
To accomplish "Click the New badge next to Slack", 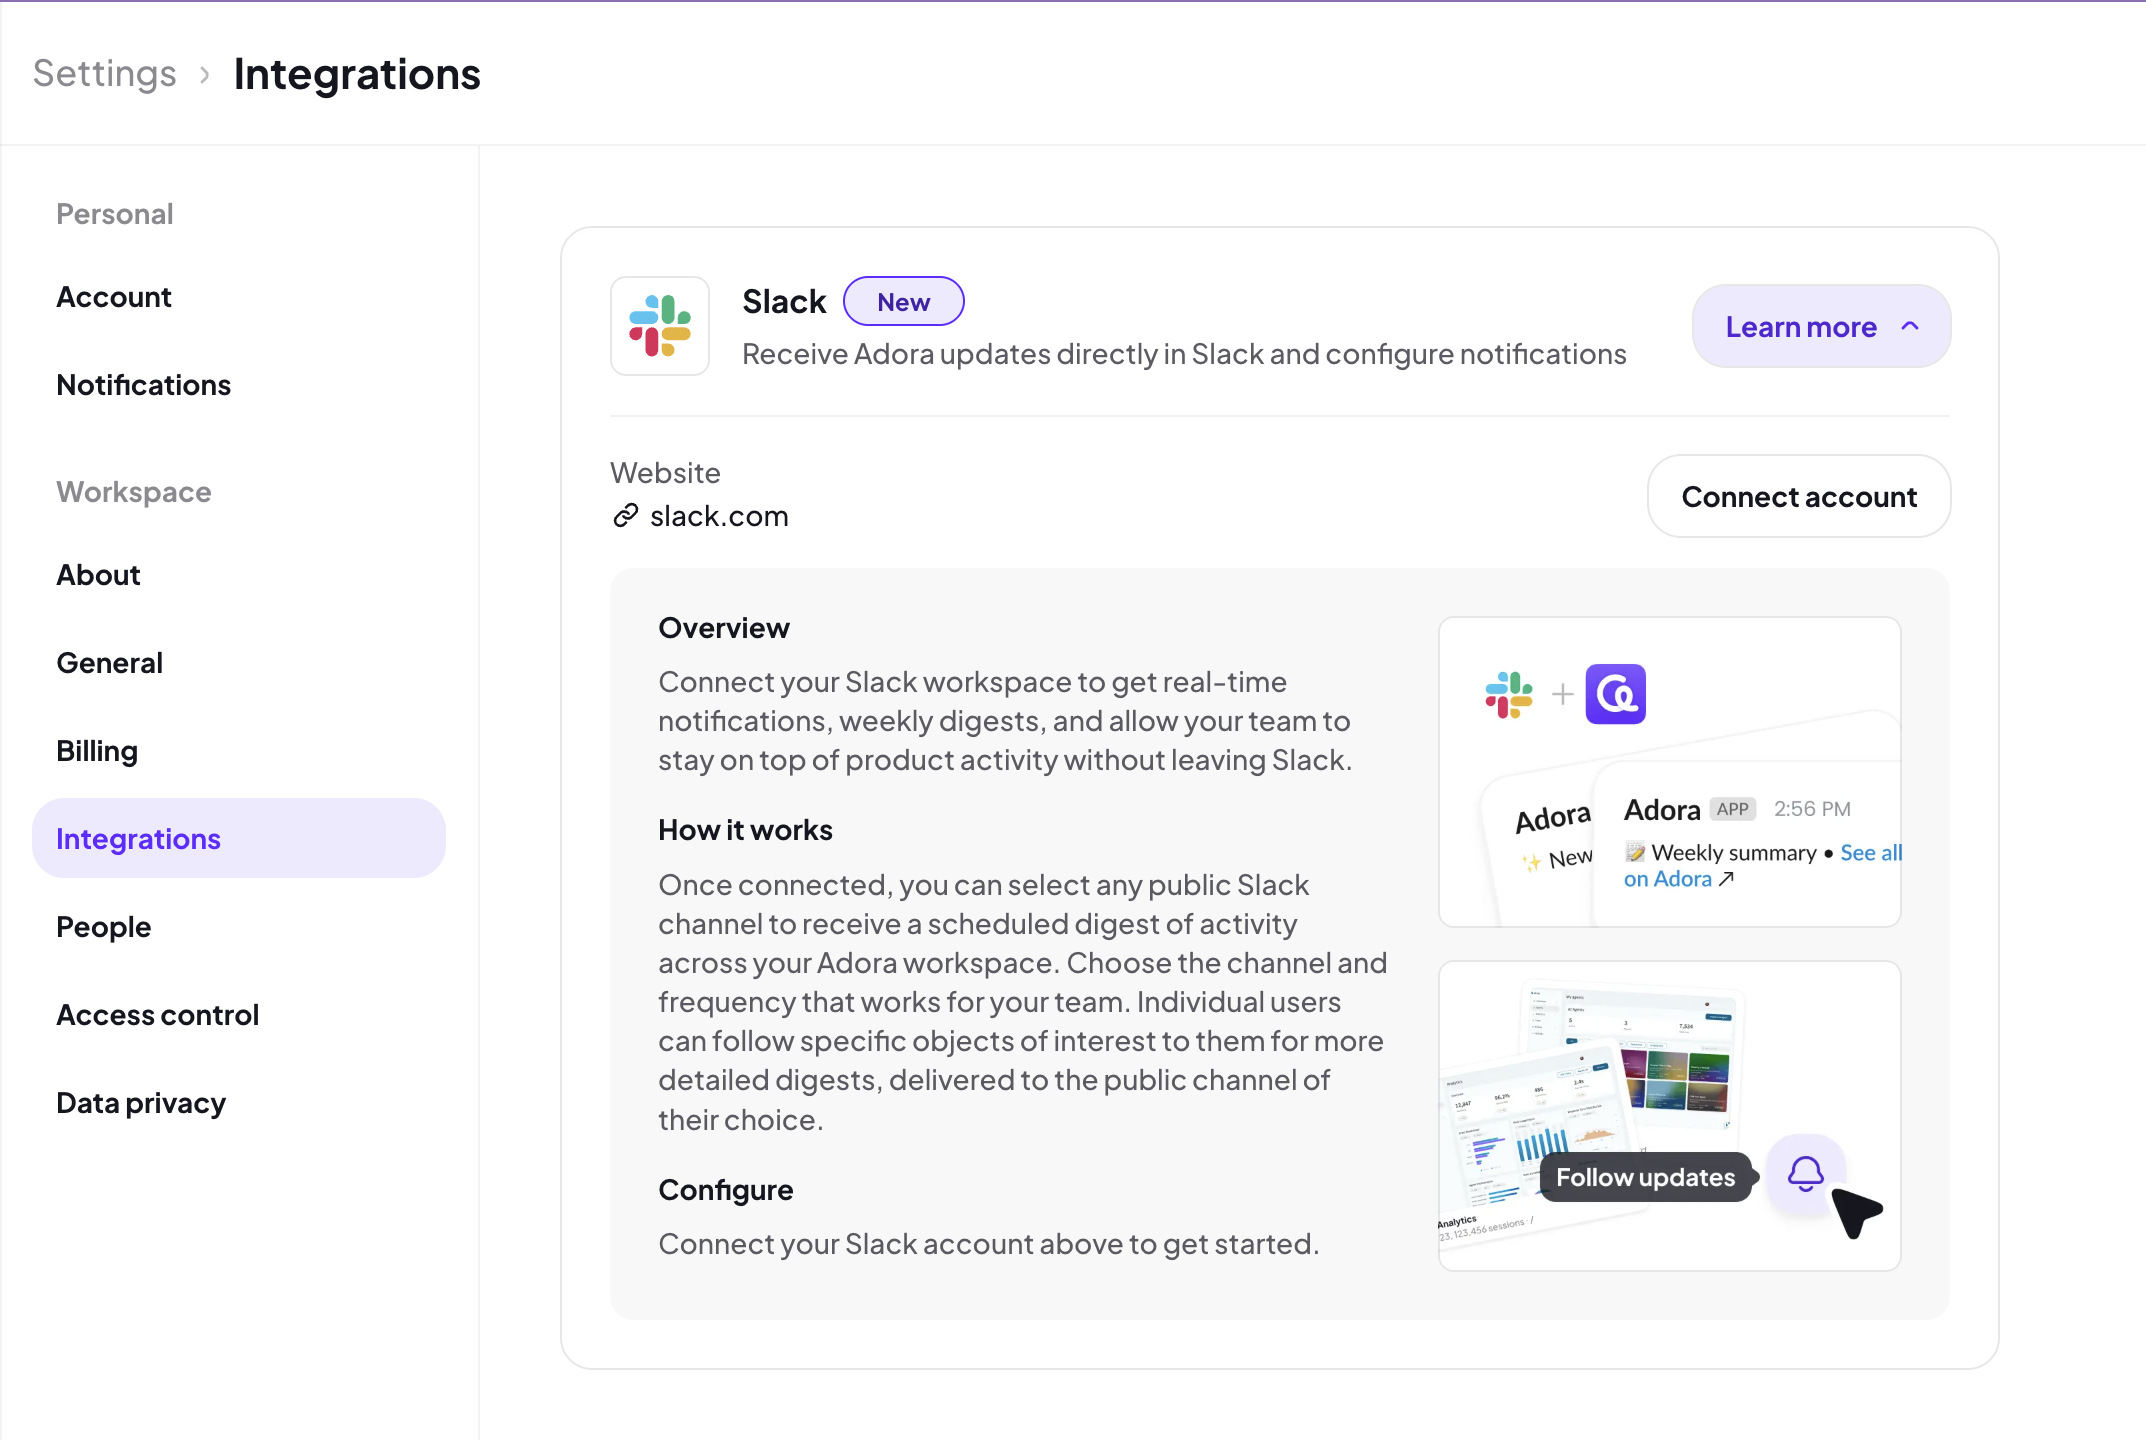I will coord(904,301).
